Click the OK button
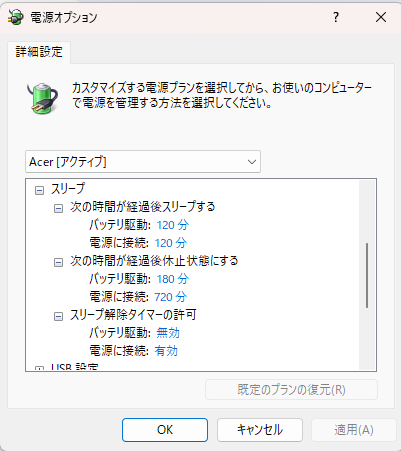The width and height of the screenshot is (401, 451). pyautogui.click(x=165, y=430)
